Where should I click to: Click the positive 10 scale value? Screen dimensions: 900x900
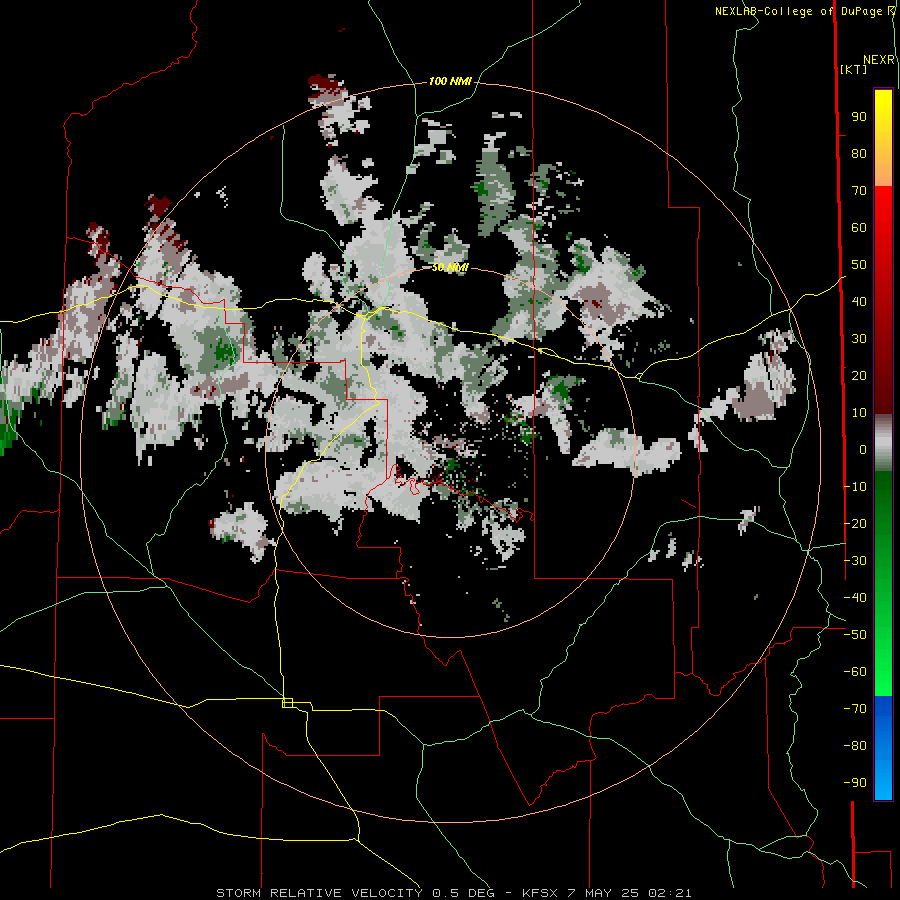859,413
